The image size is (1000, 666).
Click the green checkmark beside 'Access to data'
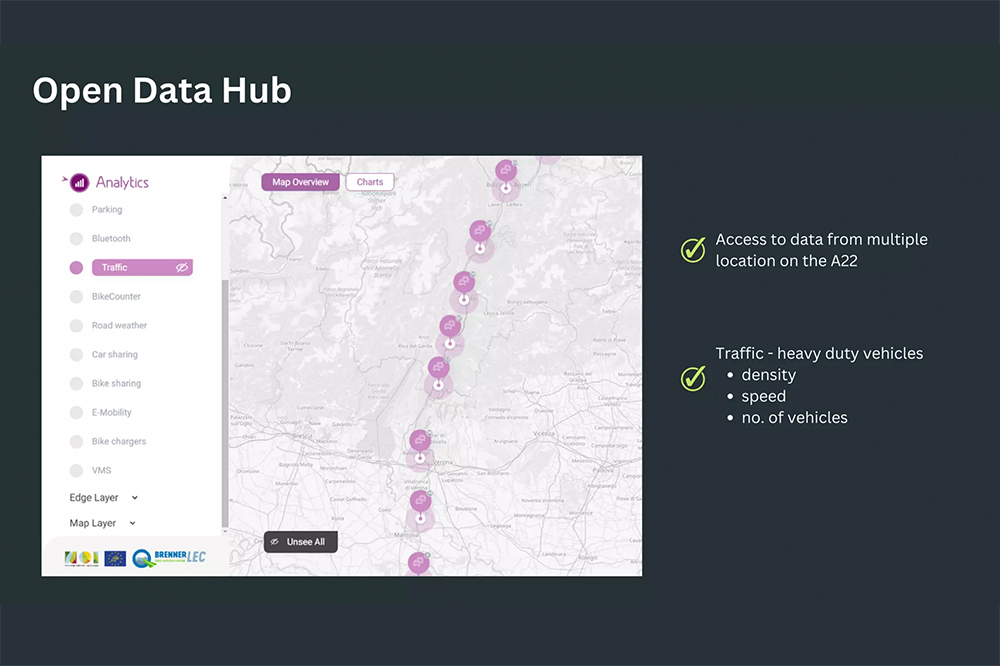coord(693,249)
